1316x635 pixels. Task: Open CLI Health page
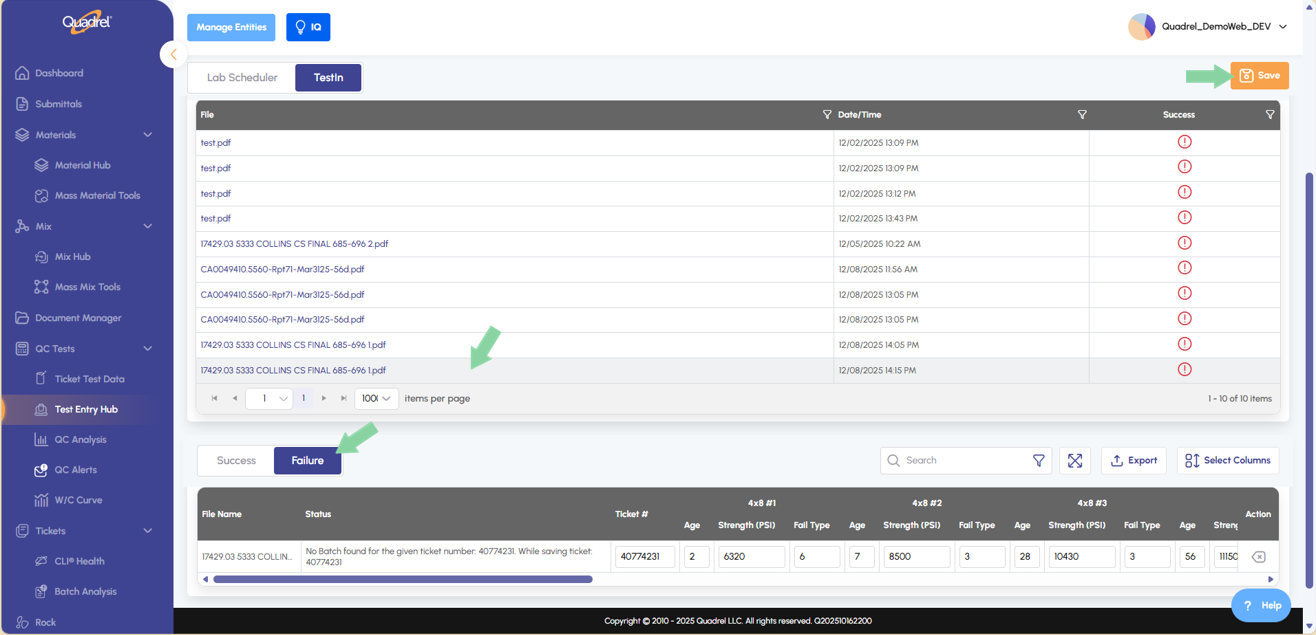[x=79, y=561]
